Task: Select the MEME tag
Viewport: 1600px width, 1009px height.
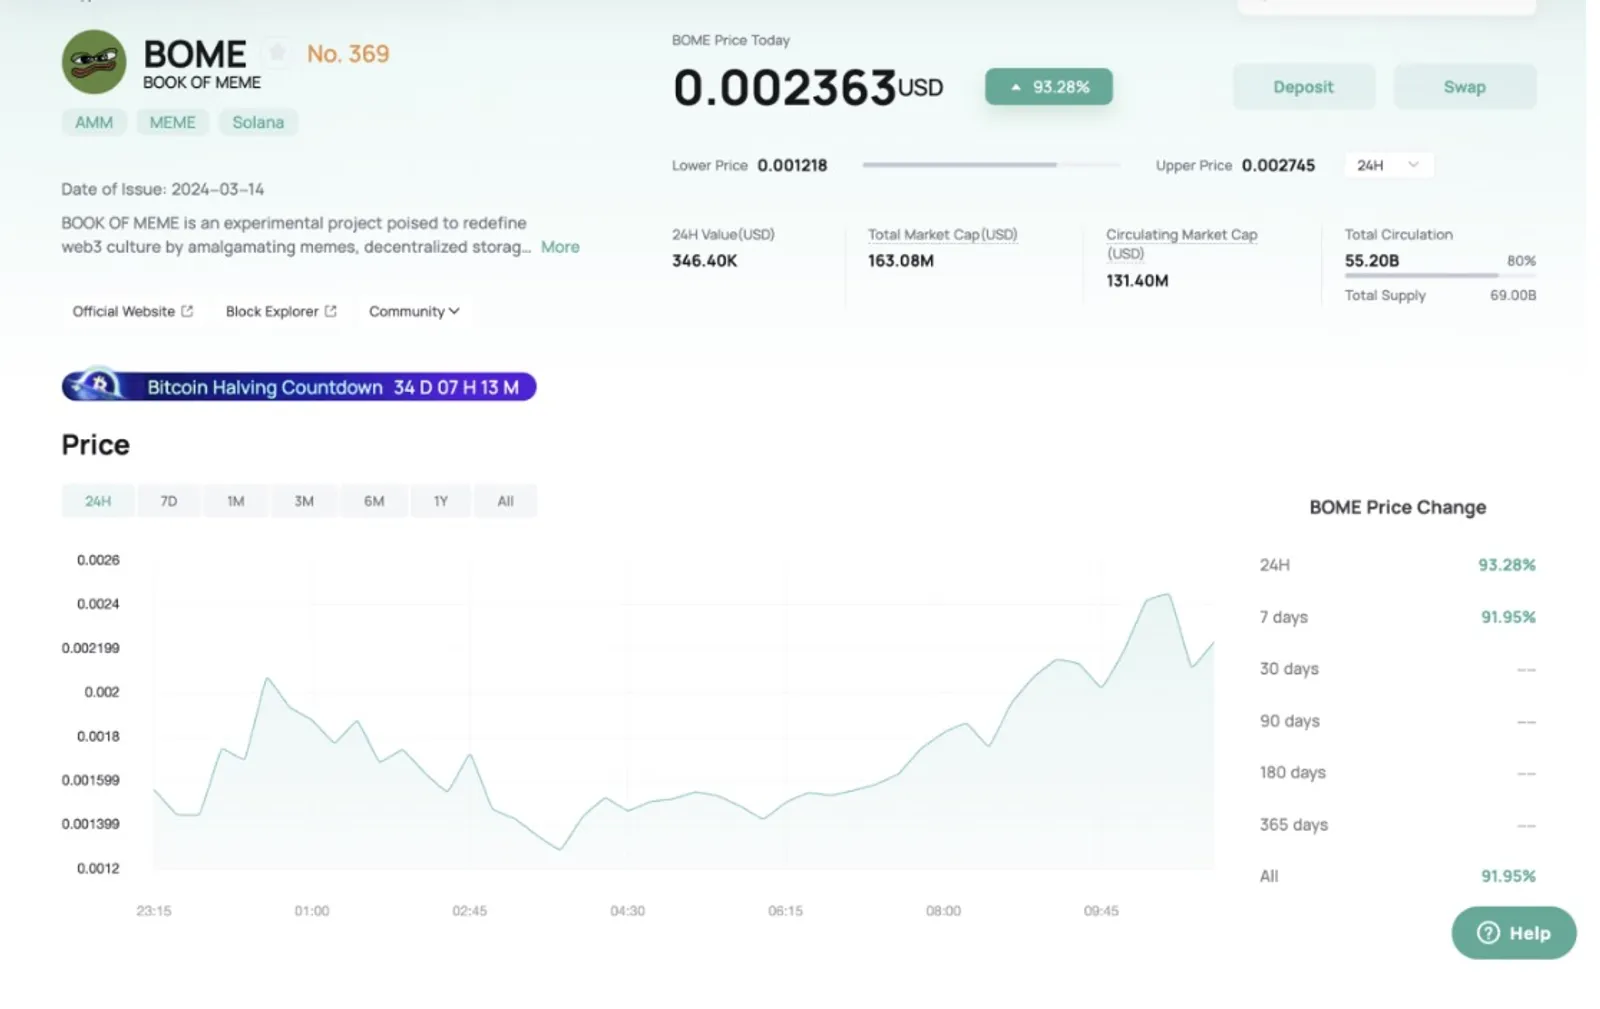Action: pos(173,122)
